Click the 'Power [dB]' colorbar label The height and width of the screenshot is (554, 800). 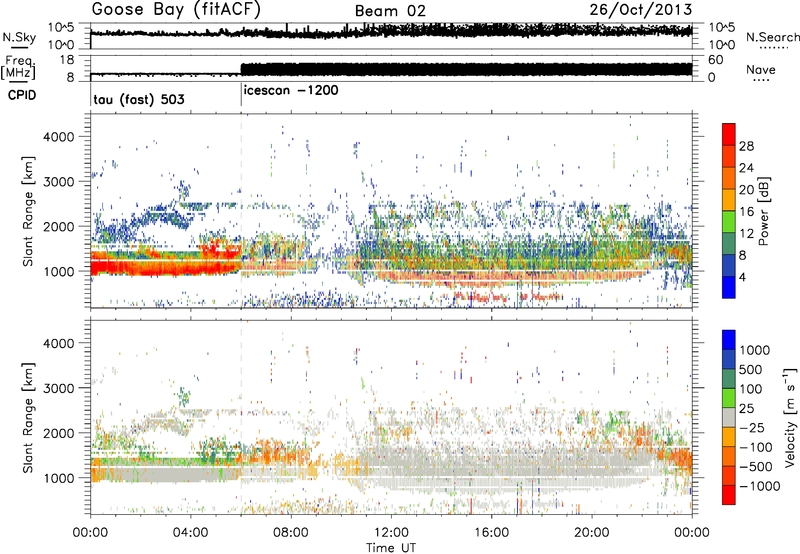(x=763, y=211)
